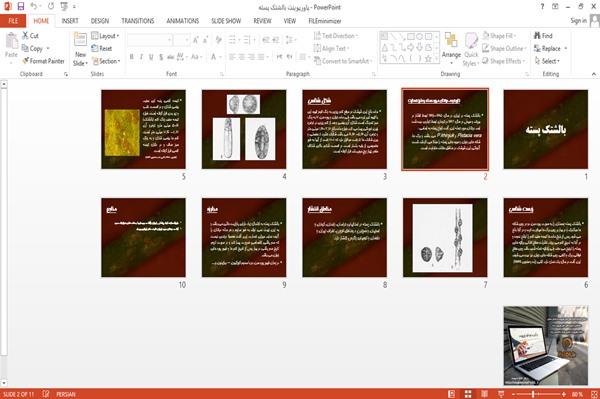Open the Select dropdown in Editing group
Viewport: 600px width, 399px height.
(x=547, y=61)
